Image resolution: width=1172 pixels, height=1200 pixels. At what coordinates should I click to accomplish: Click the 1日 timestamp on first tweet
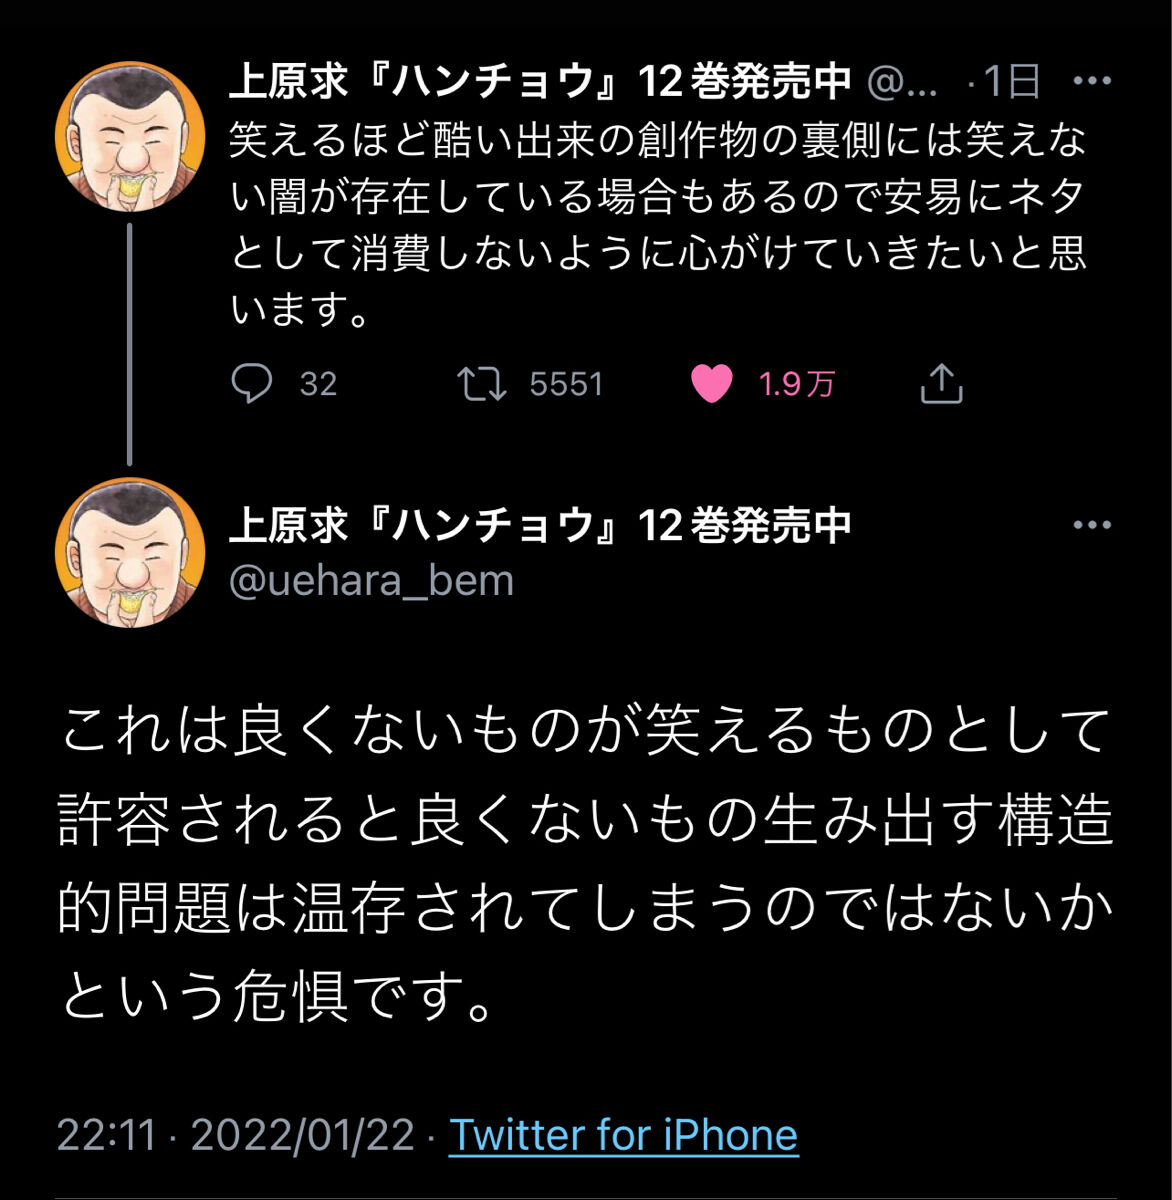coord(1010,81)
